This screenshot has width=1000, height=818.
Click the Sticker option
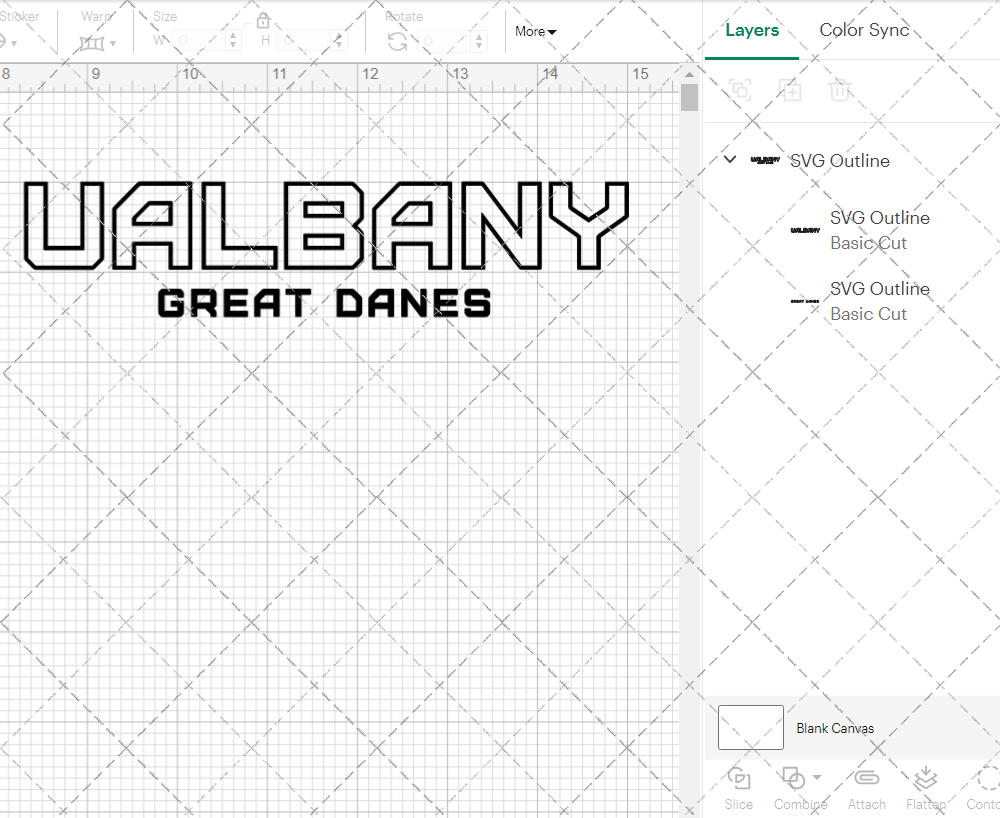[20, 16]
